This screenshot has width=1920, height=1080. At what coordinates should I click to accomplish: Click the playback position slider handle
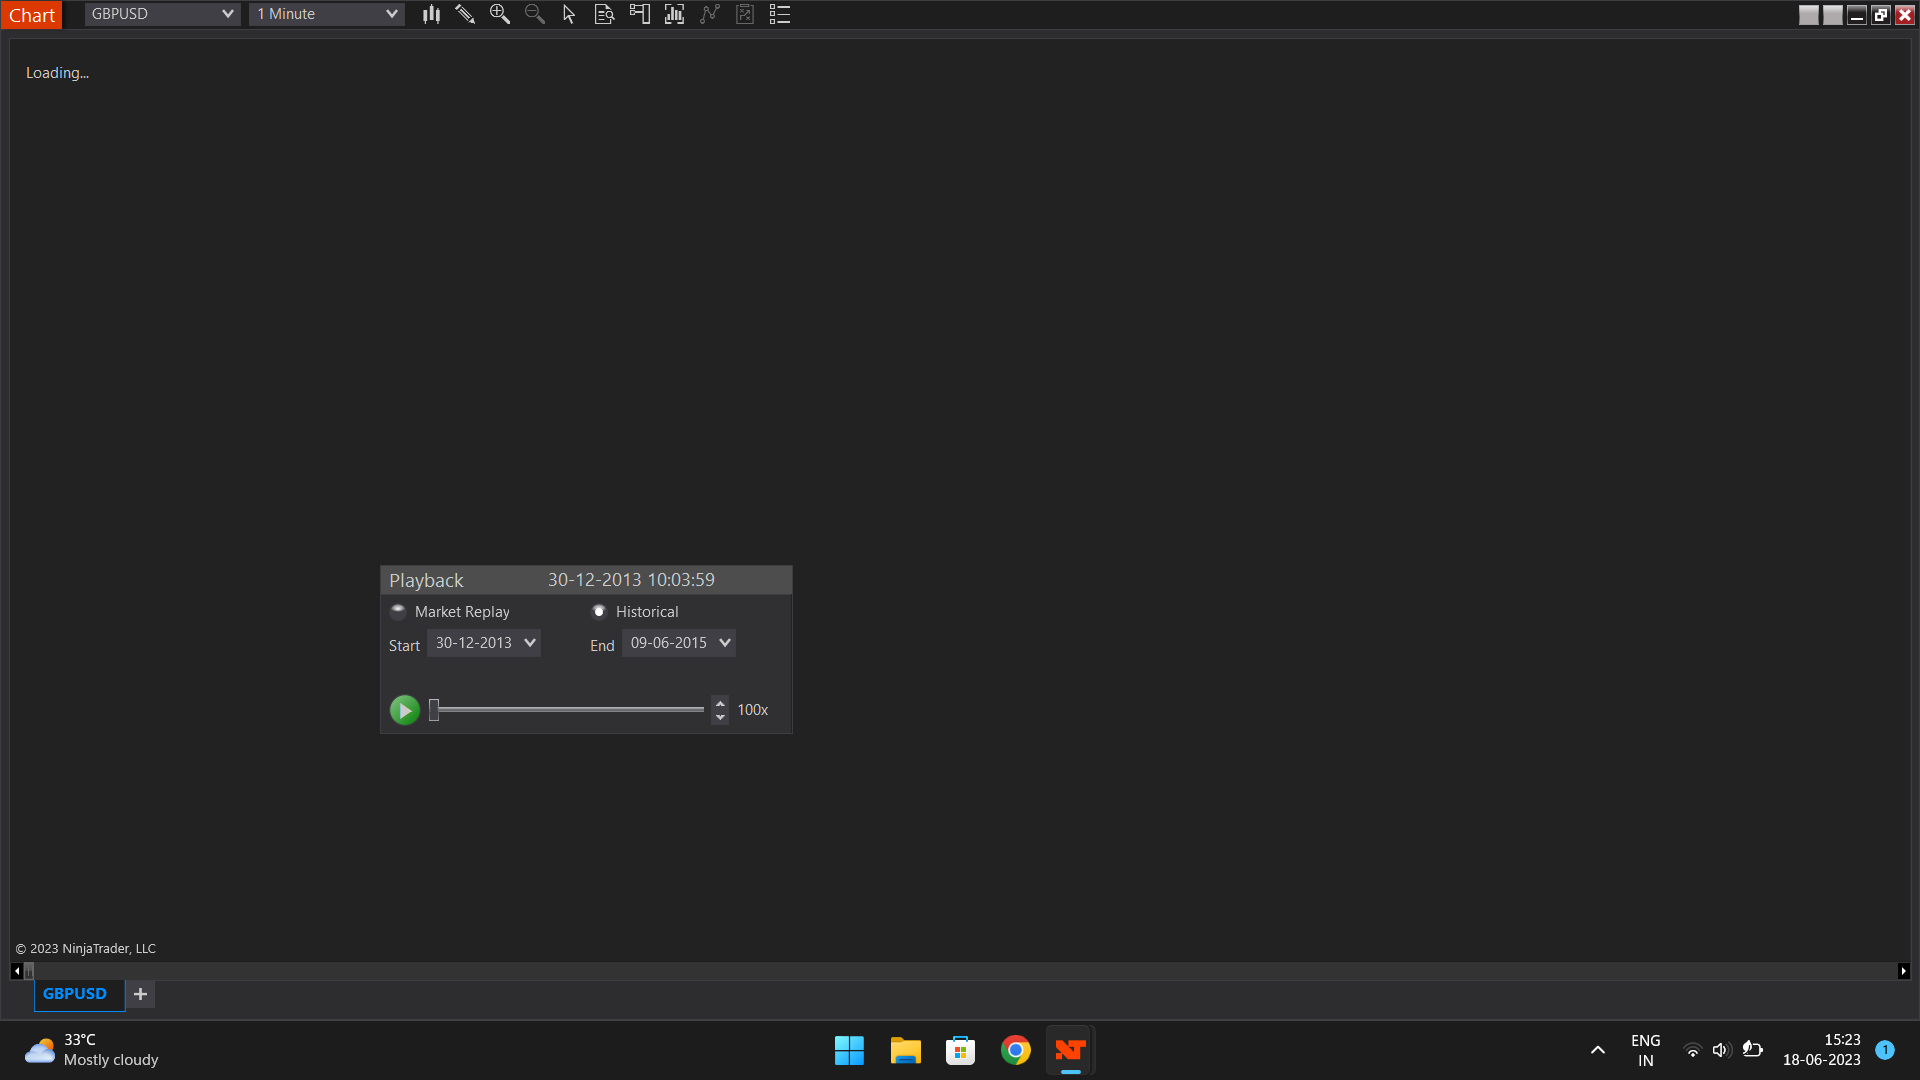pyautogui.click(x=434, y=710)
